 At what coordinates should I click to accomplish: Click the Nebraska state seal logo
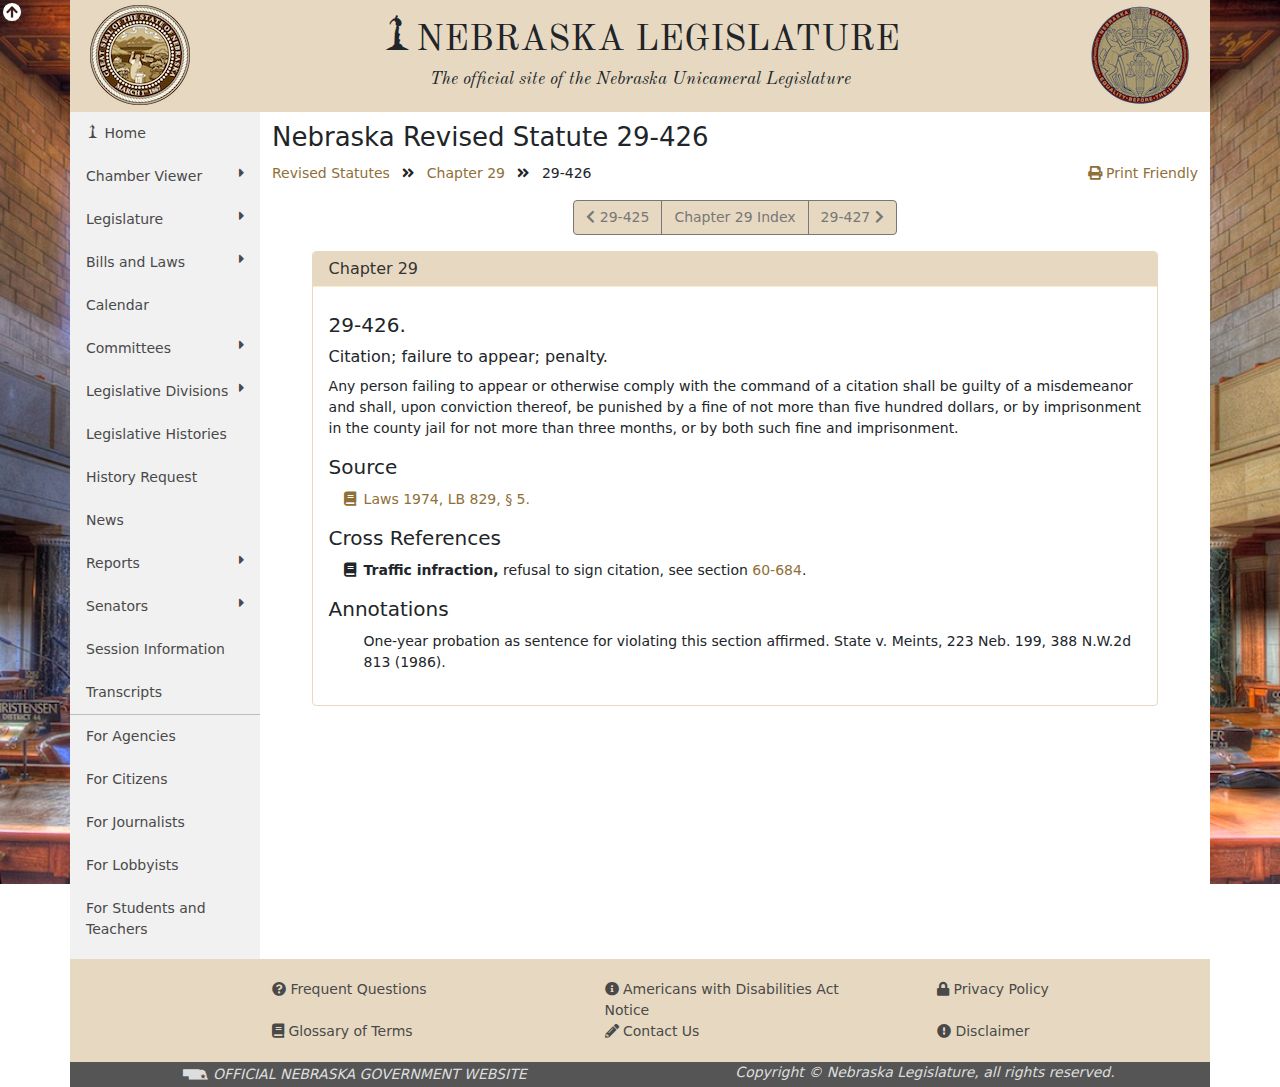pyautogui.click(x=140, y=56)
